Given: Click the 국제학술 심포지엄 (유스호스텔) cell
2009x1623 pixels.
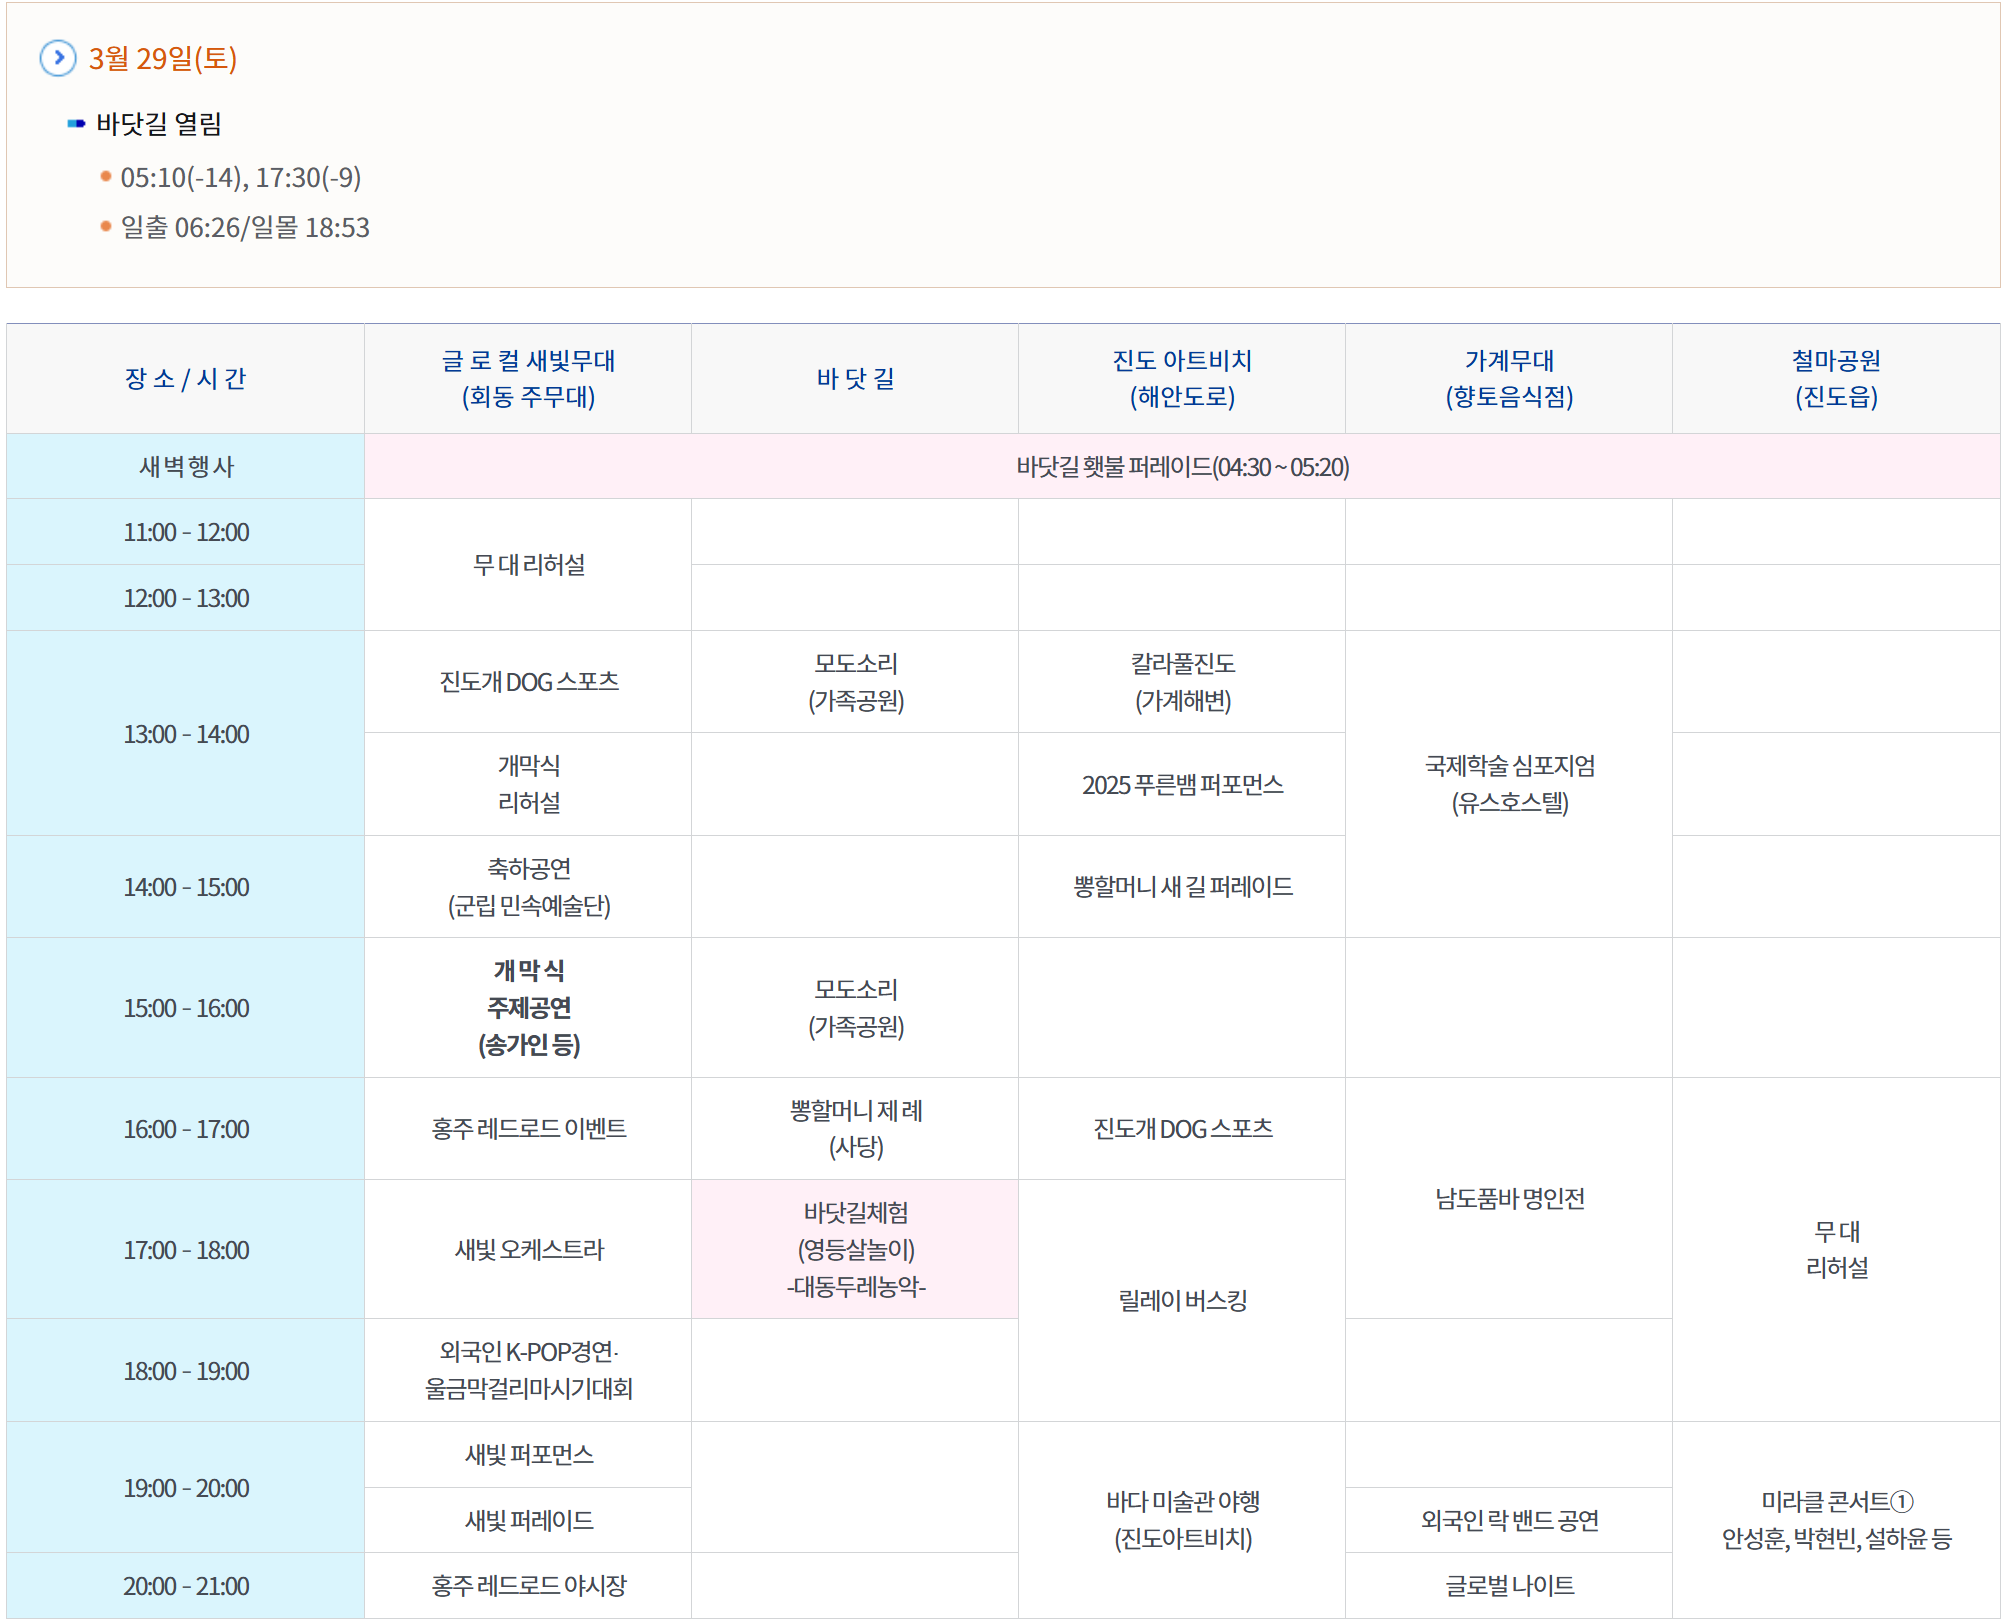Looking at the screenshot, I should tap(1509, 784).
